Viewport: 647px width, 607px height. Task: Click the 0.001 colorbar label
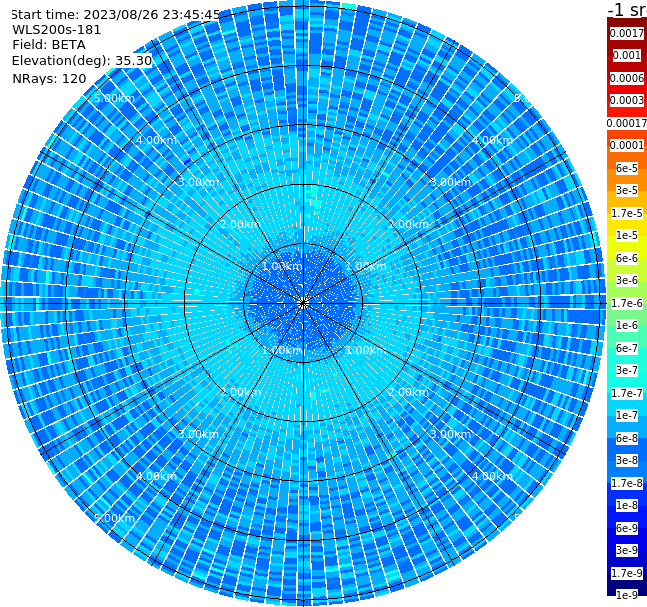[627, 55]
